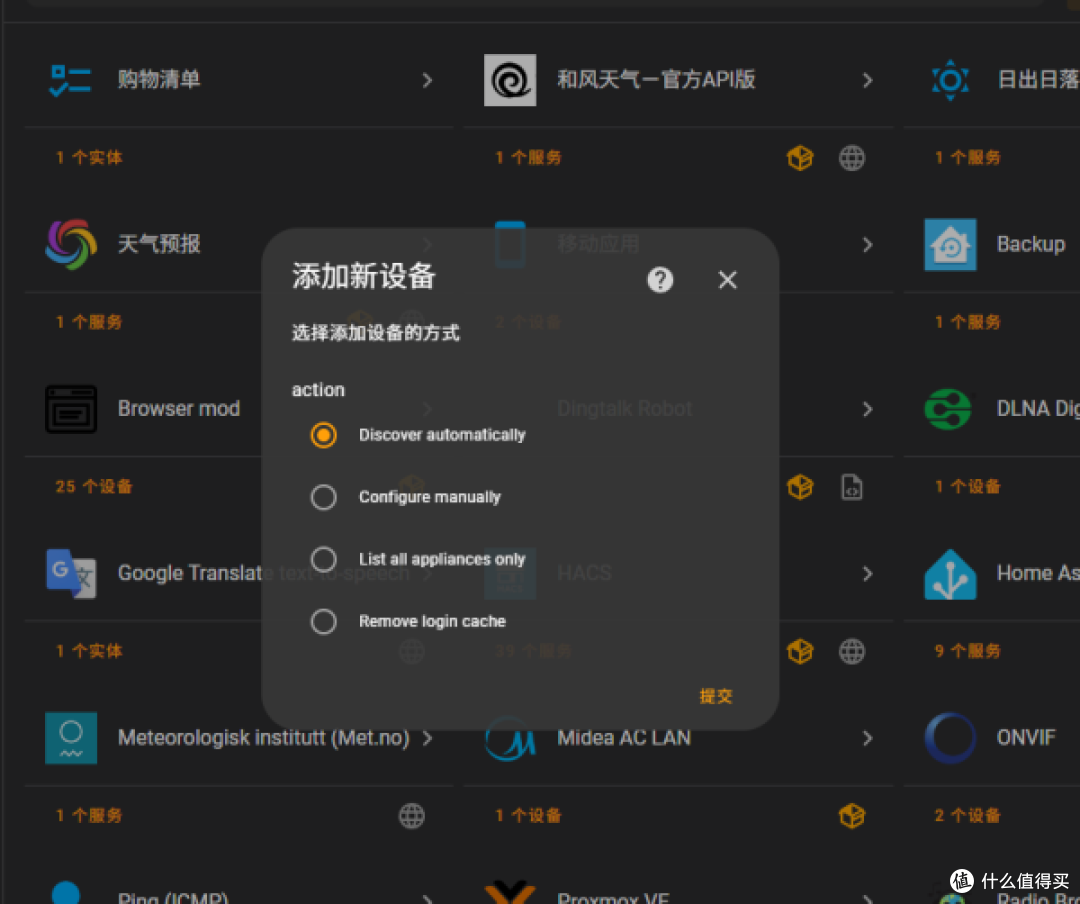The width and height of the screenshot is (1080, 904).
Task: Open Meteorologisk institutt icon
Action: (70, 738)
